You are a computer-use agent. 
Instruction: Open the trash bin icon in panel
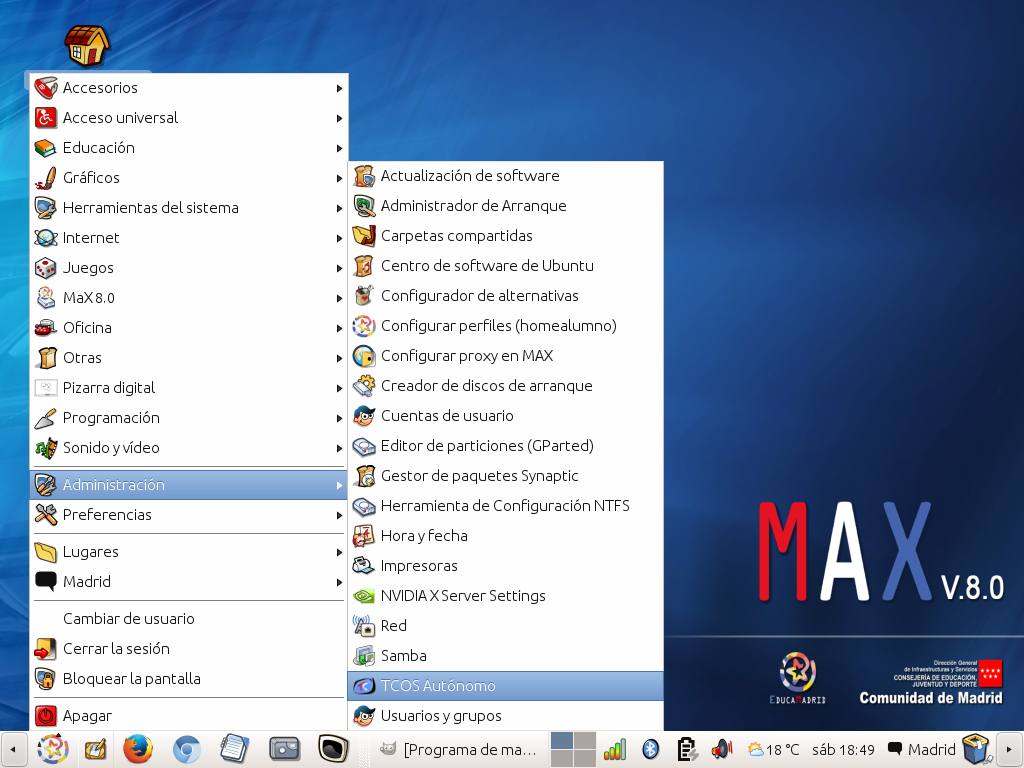tap(974, 748)
